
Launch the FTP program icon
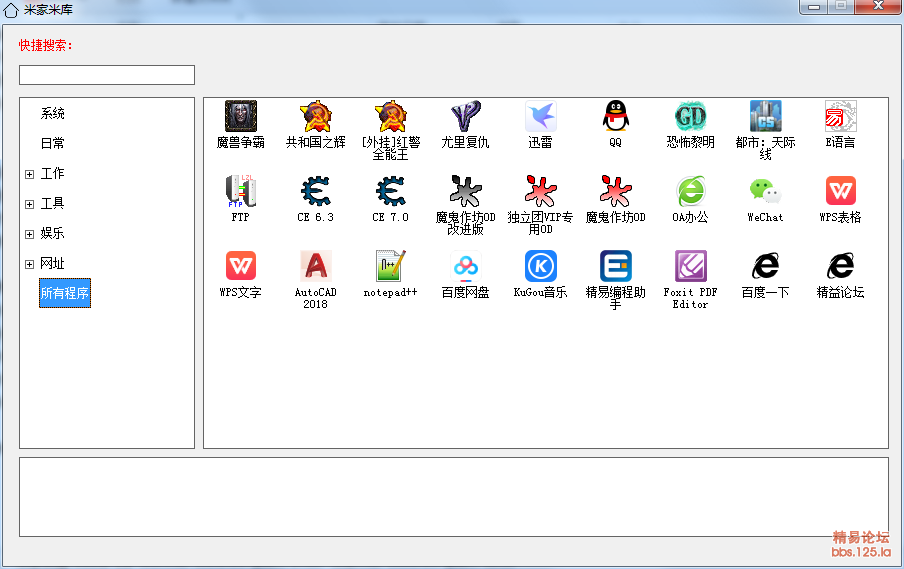coord(240,191)
